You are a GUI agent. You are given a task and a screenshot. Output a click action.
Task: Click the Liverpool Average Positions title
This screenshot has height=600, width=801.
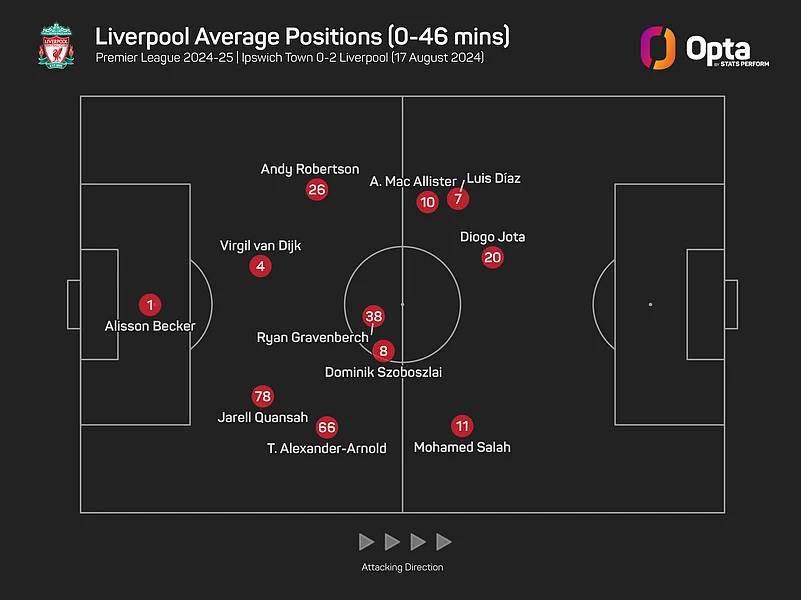[x=302, y=37]
